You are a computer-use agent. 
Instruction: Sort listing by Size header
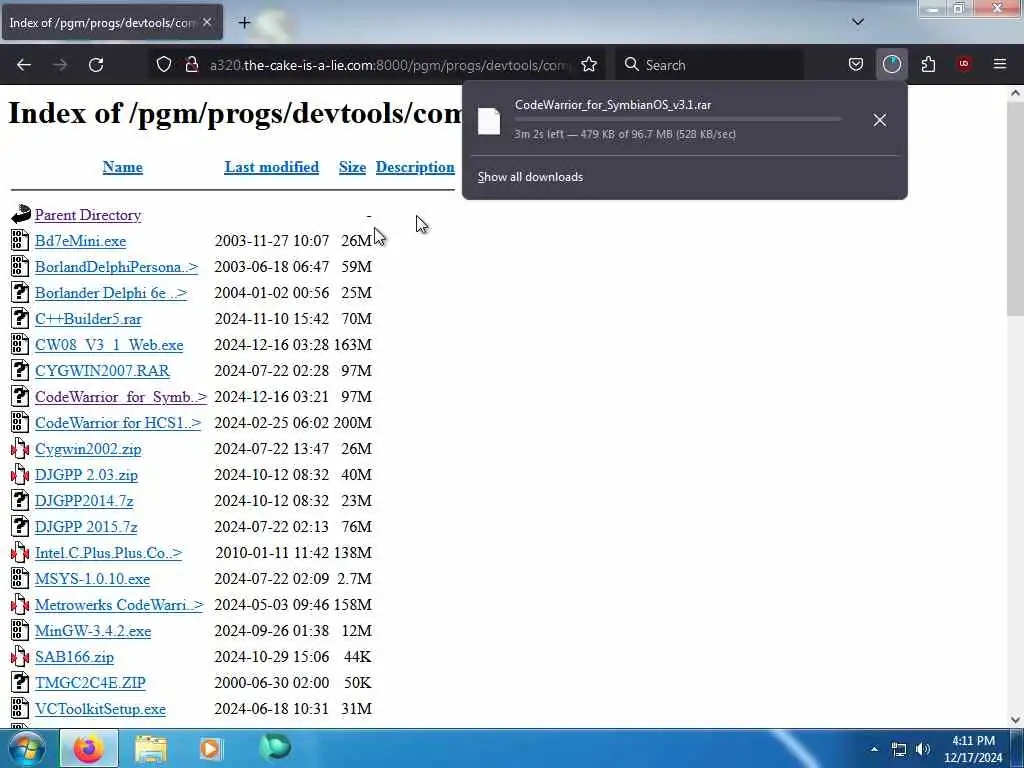(353, 167)
